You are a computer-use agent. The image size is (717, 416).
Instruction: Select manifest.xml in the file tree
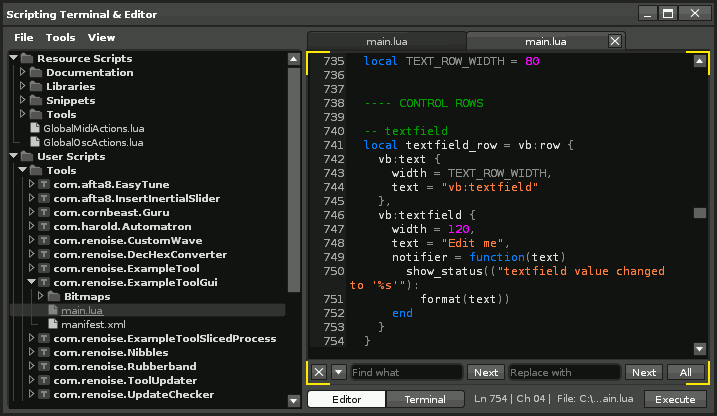[x=93, y=325]
